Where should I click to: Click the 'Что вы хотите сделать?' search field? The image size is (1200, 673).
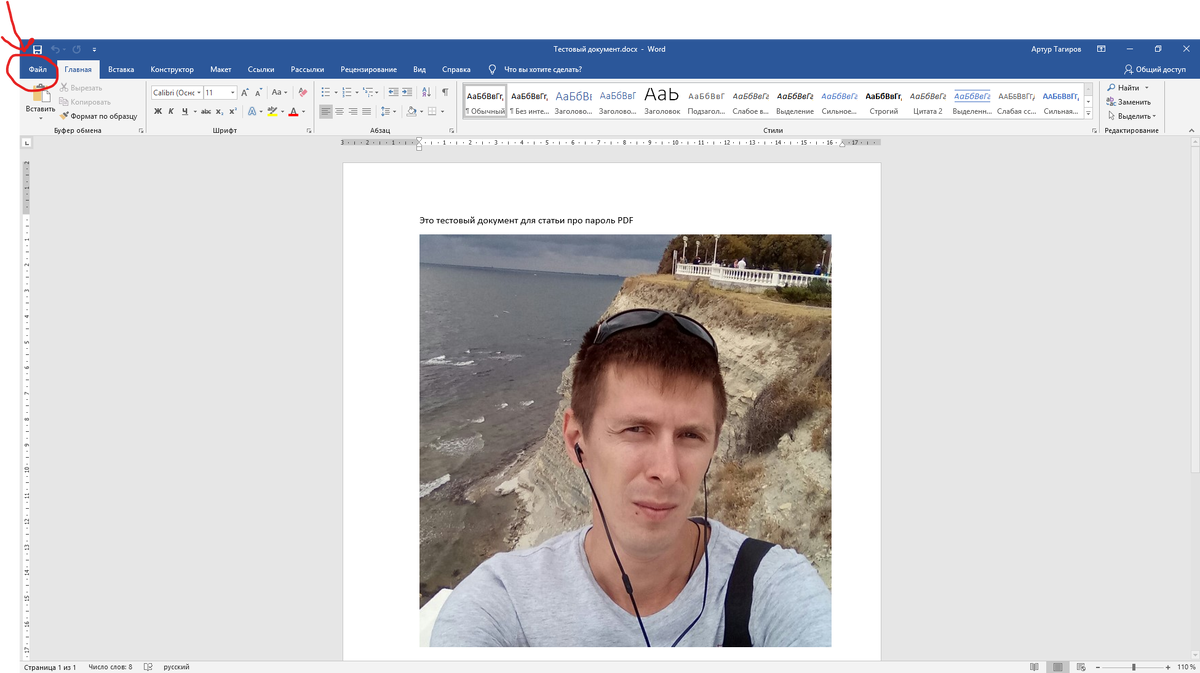click(543, 70)
